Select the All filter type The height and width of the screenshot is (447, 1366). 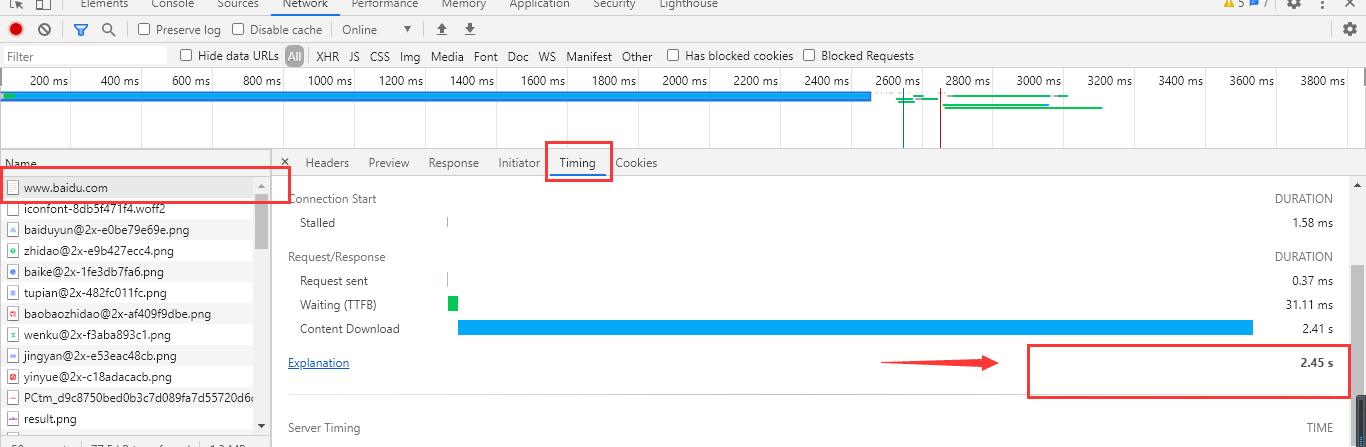coord(294,57)
